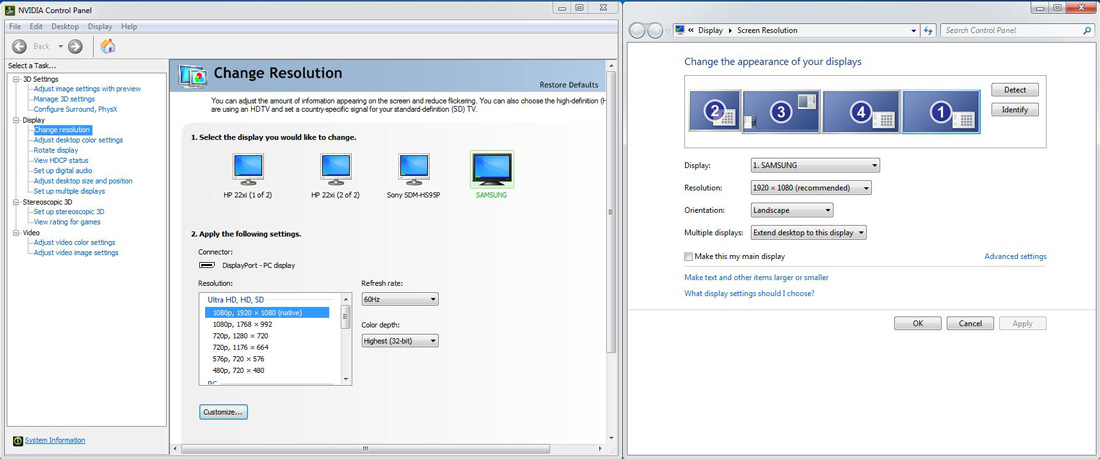Click the refresh icon beside address bar
This screenshot has width=1100, height=459.
(x=929, y=31)
